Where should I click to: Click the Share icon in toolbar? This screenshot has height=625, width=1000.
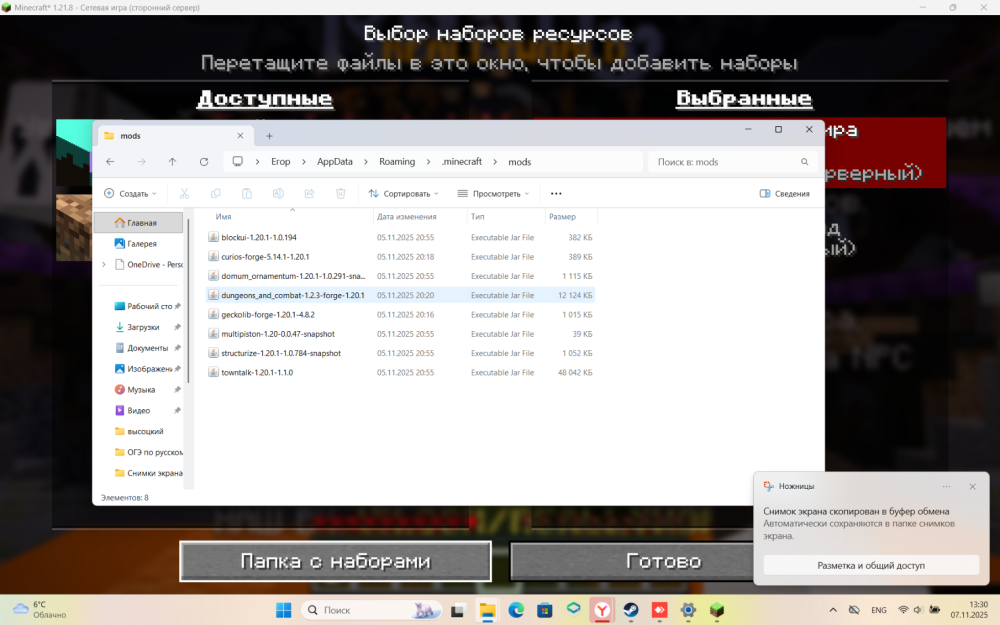click(x=309, y=193)
